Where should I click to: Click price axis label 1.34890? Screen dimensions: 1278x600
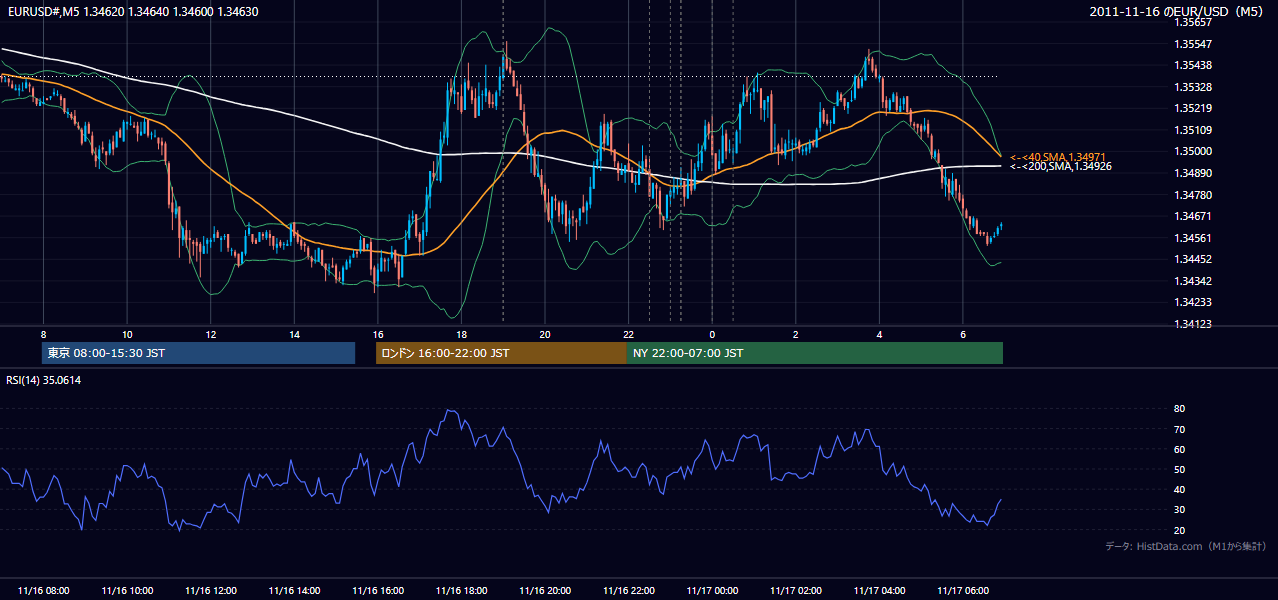tap(1193, 174)
